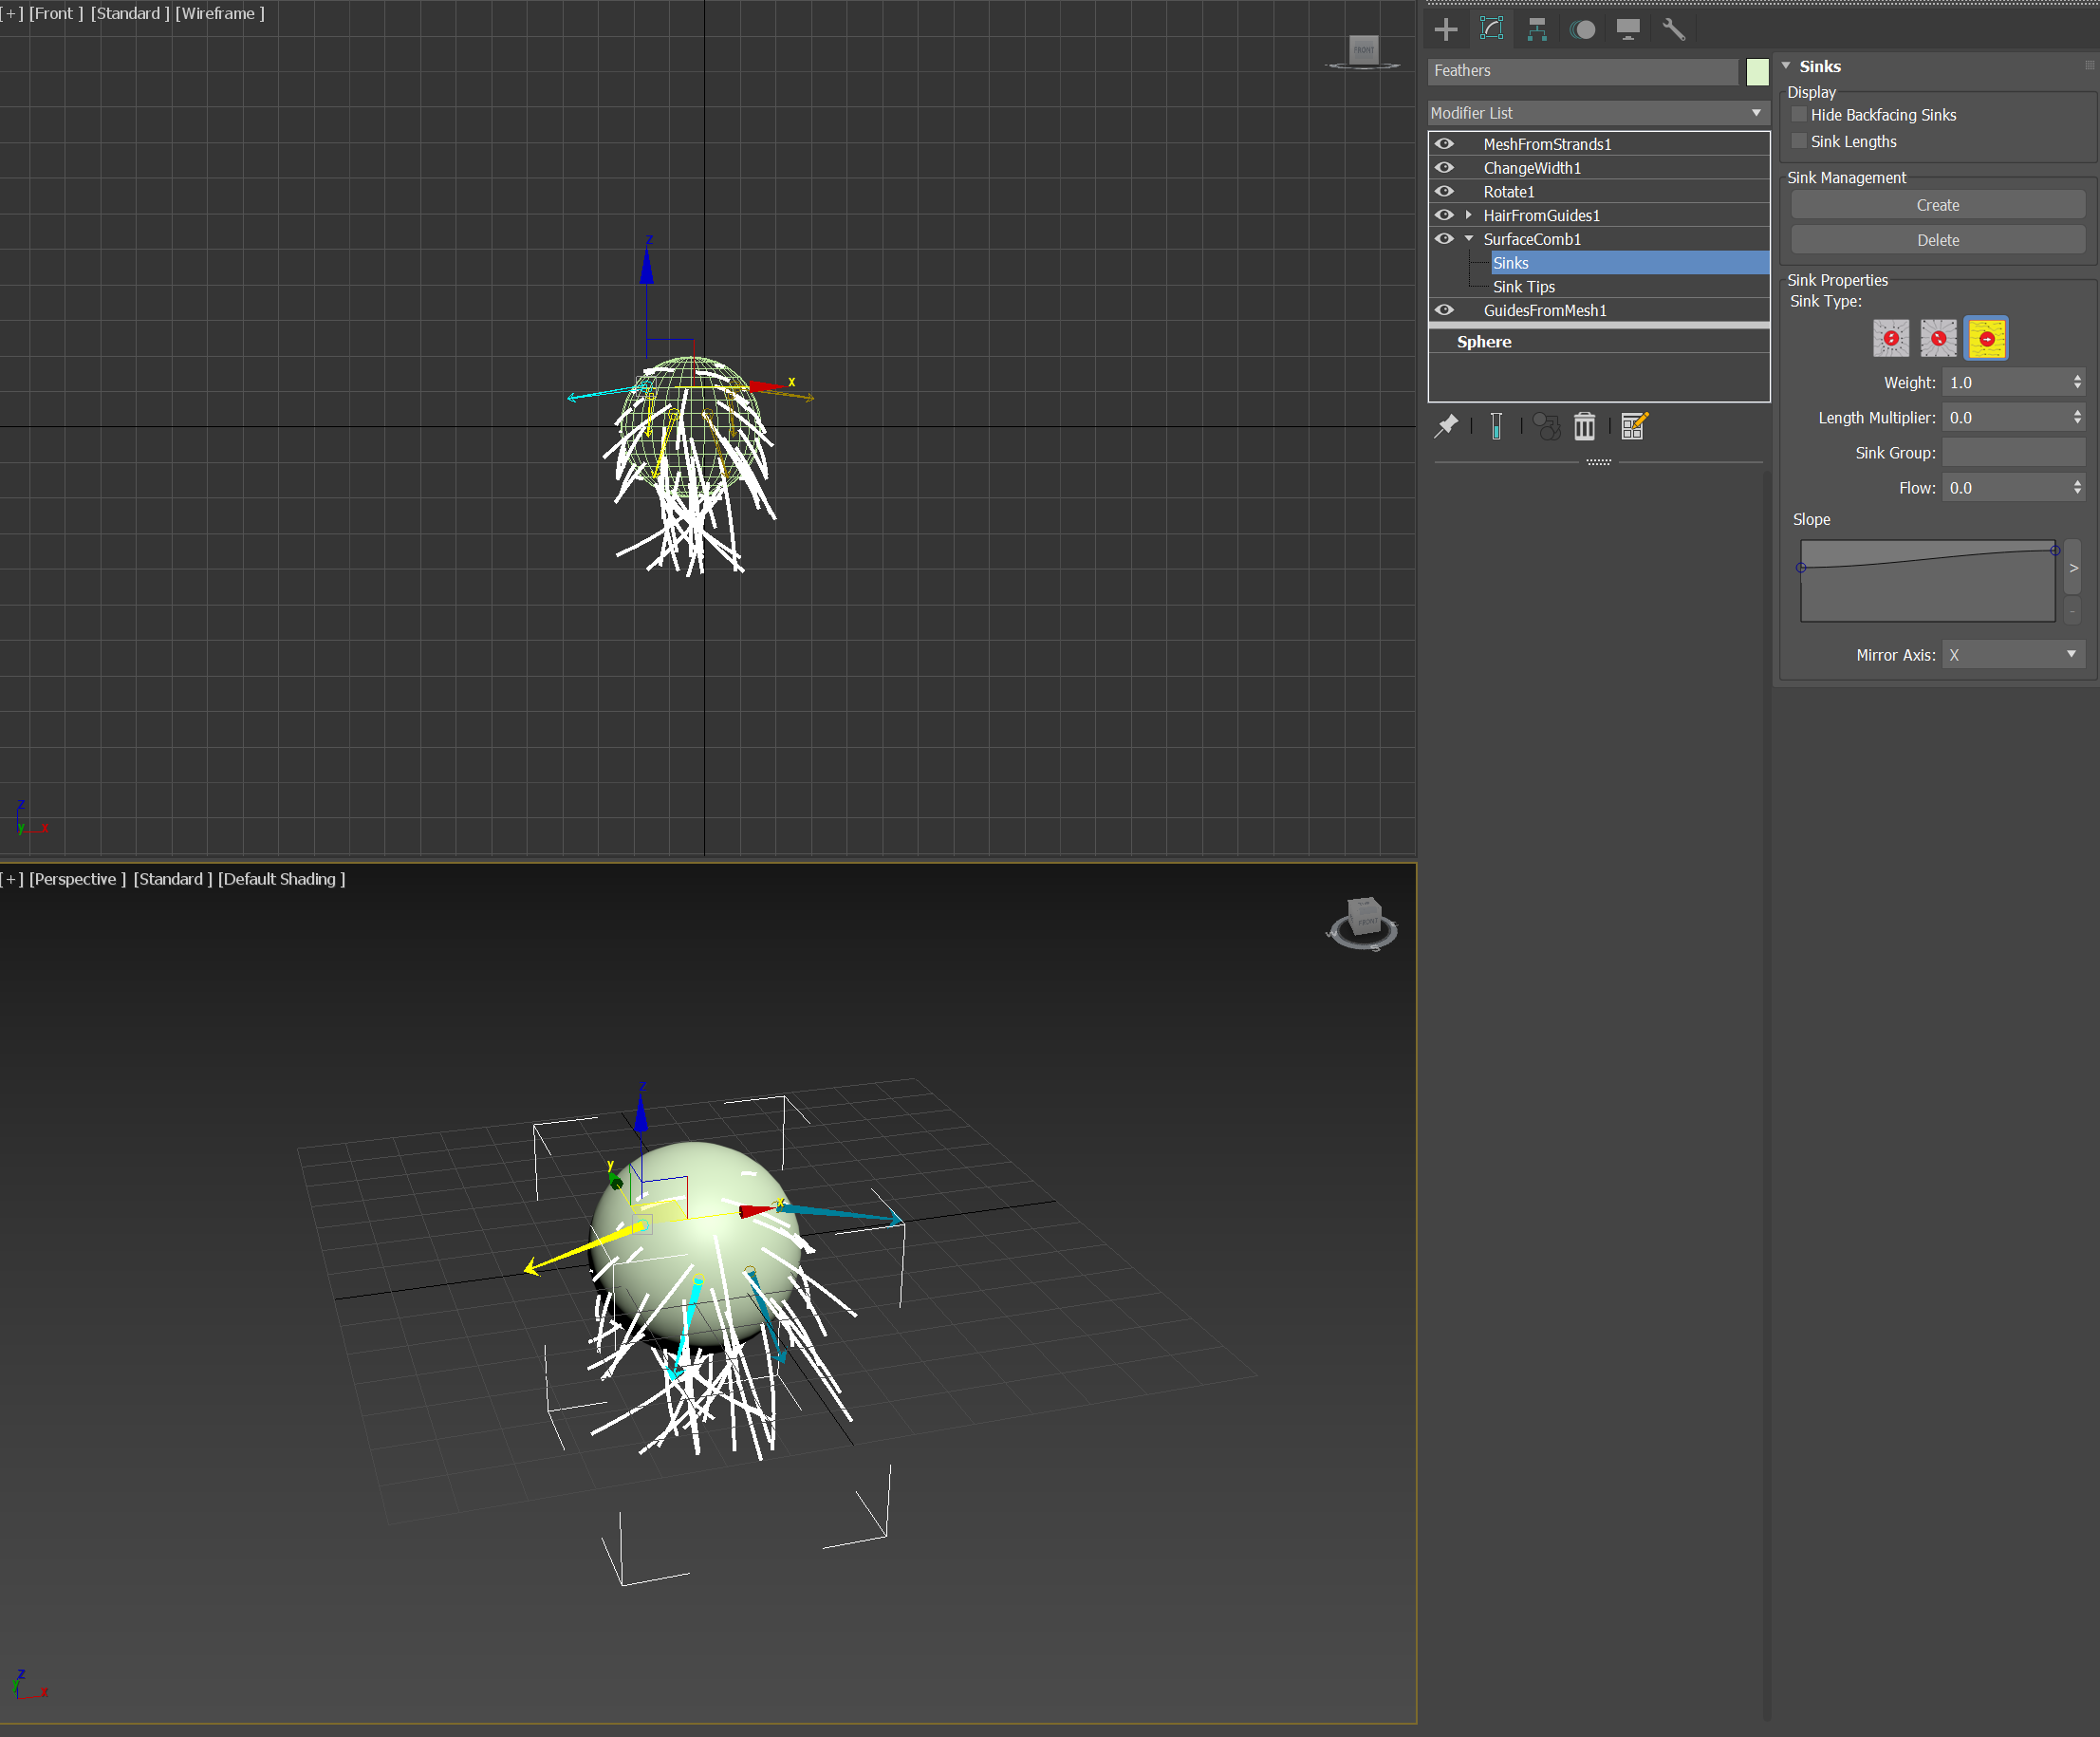Click the Pin Stack icon
This screenshot has height=1737, width=2100.
pos(1446,427)
